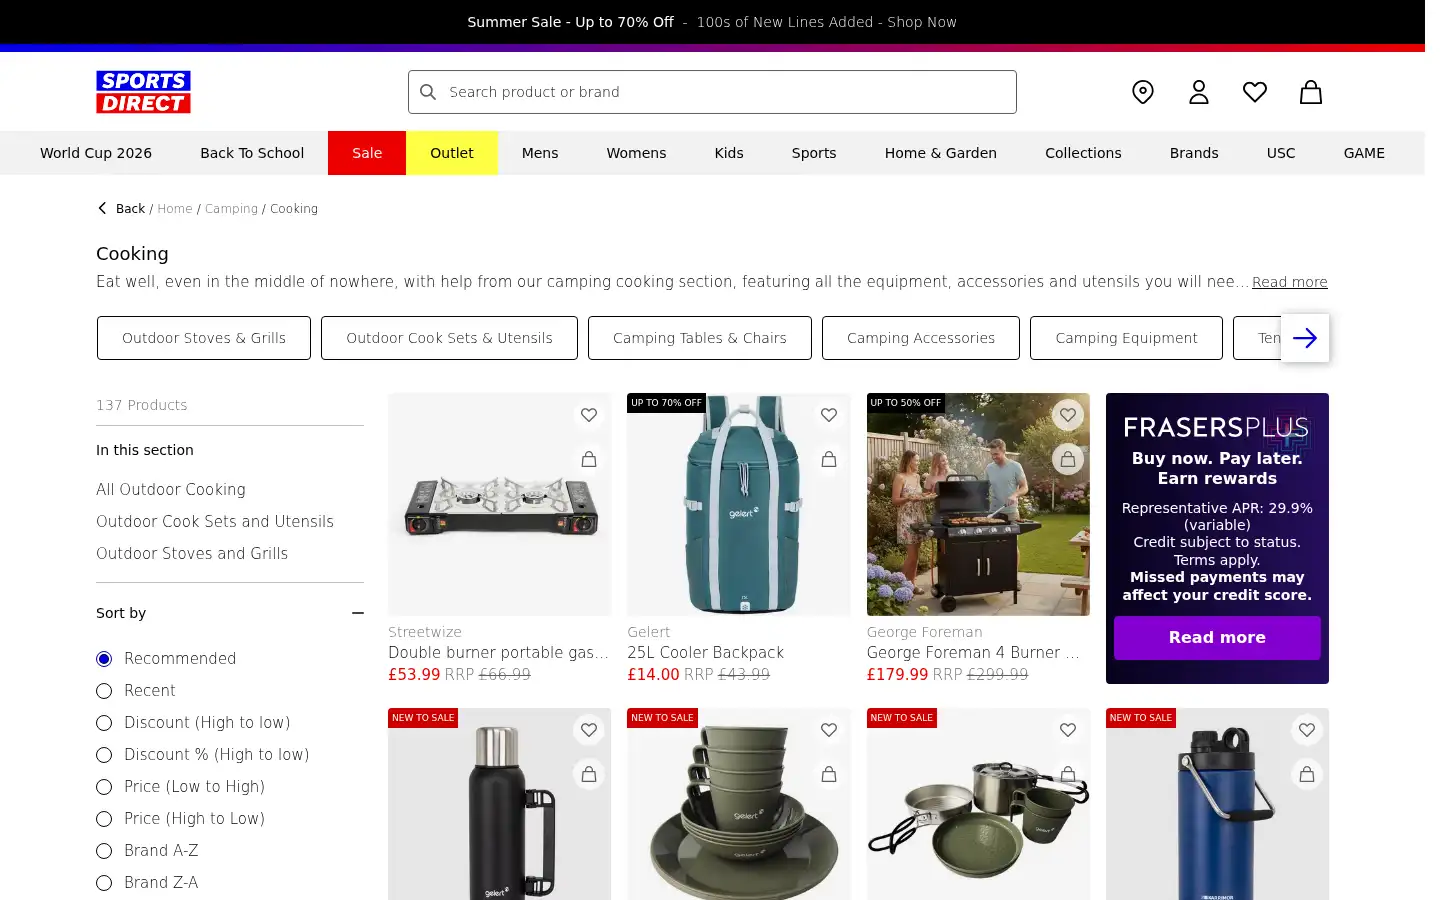Expand description with Read more link
This screenshot has width=1440, height=900.
click(1290, 282)
